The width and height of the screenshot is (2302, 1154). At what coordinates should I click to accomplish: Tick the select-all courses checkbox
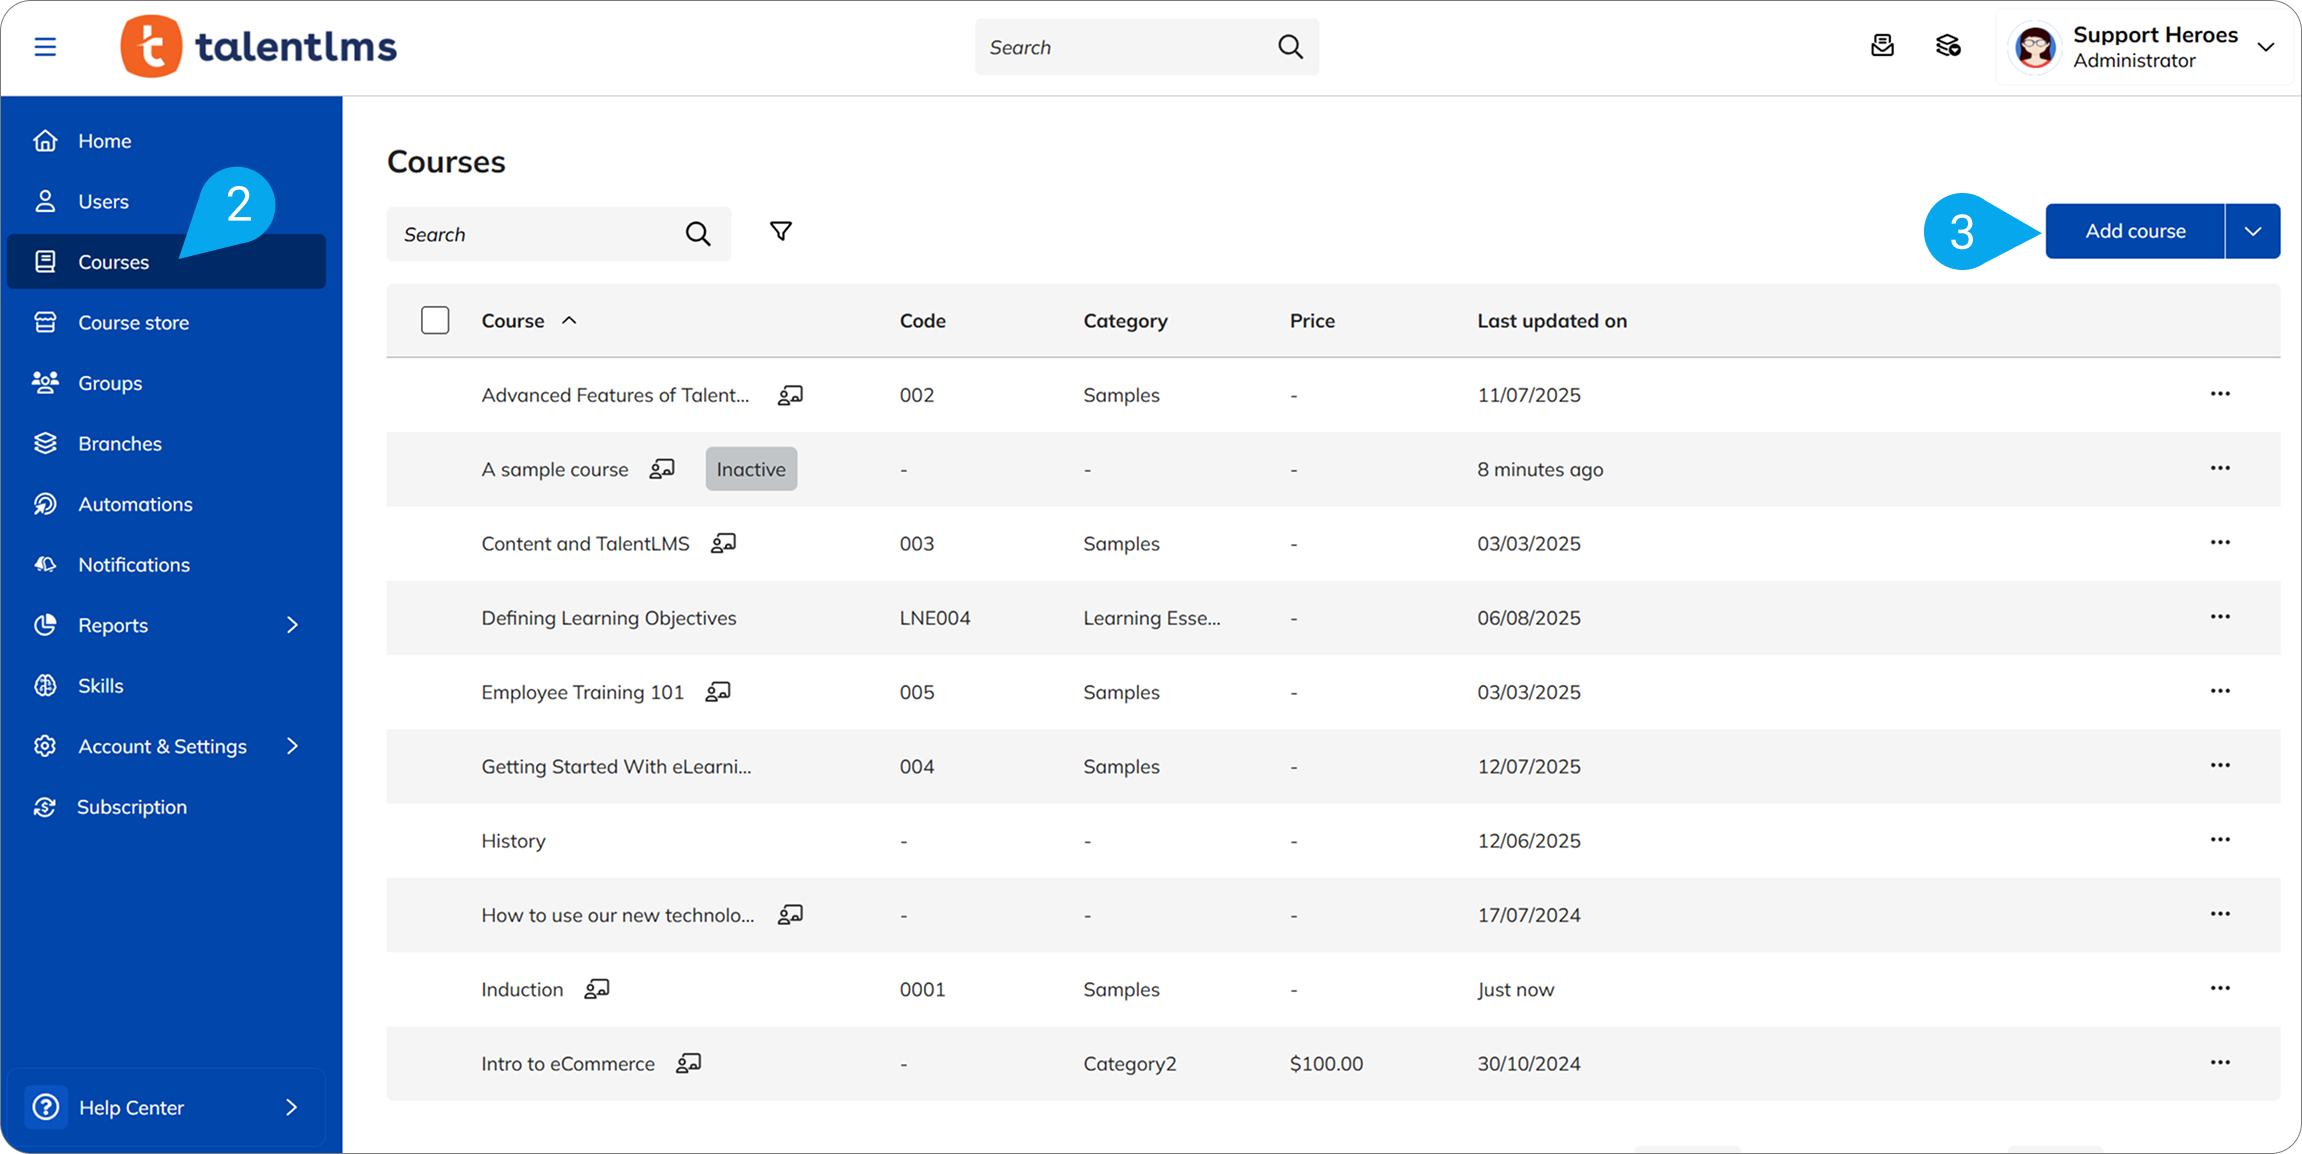tap(435, 320)
